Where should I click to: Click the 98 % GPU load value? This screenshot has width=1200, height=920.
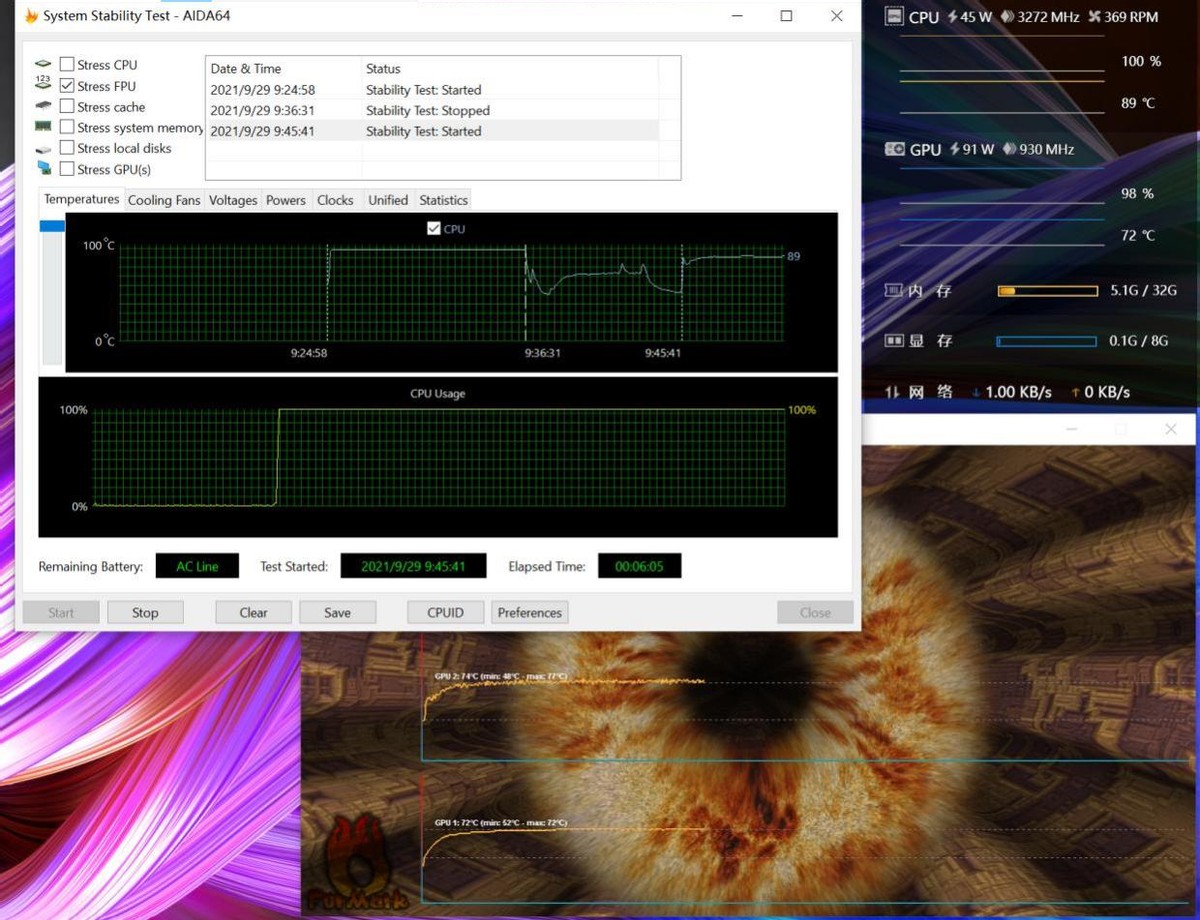coord(1138,193)
